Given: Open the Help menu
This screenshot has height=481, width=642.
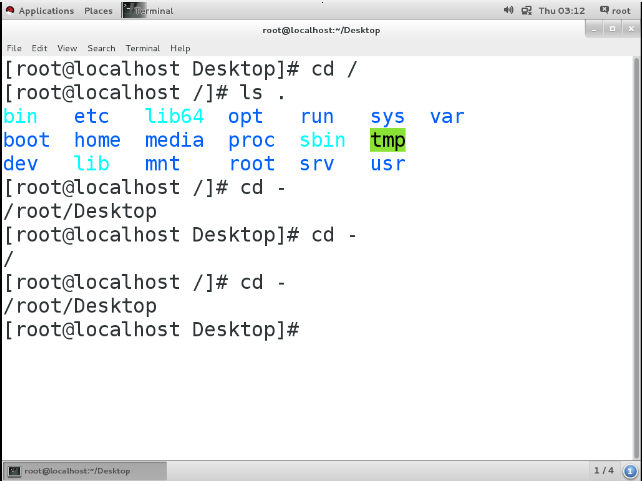Looking at the screenshot, I should pyautogui.click(x=180, y=48).
